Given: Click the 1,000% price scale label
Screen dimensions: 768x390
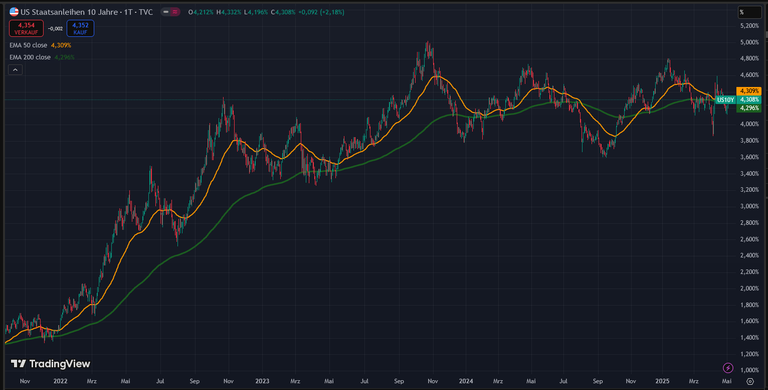Looking at the screenshot, I should [750, 370].
